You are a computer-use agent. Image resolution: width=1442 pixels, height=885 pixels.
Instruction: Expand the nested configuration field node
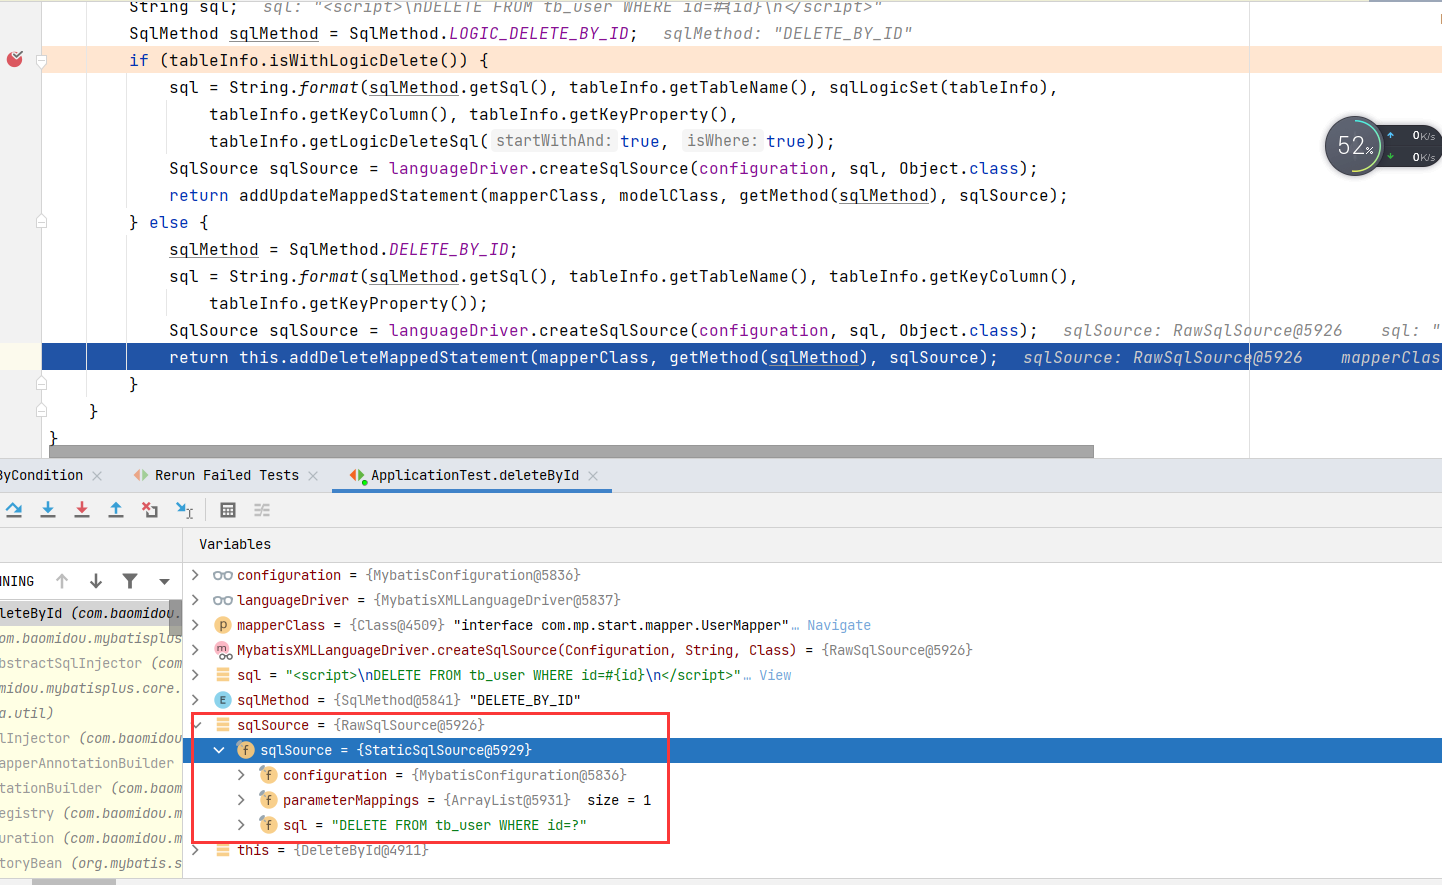tap(241, 775)
